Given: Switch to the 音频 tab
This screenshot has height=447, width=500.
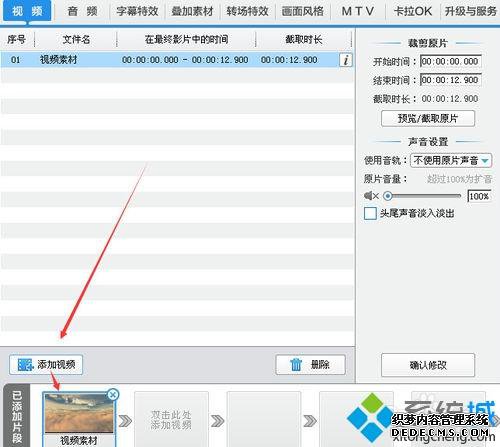Looking at the screenshot, I should pyautogui.click(x=83, y=11).
